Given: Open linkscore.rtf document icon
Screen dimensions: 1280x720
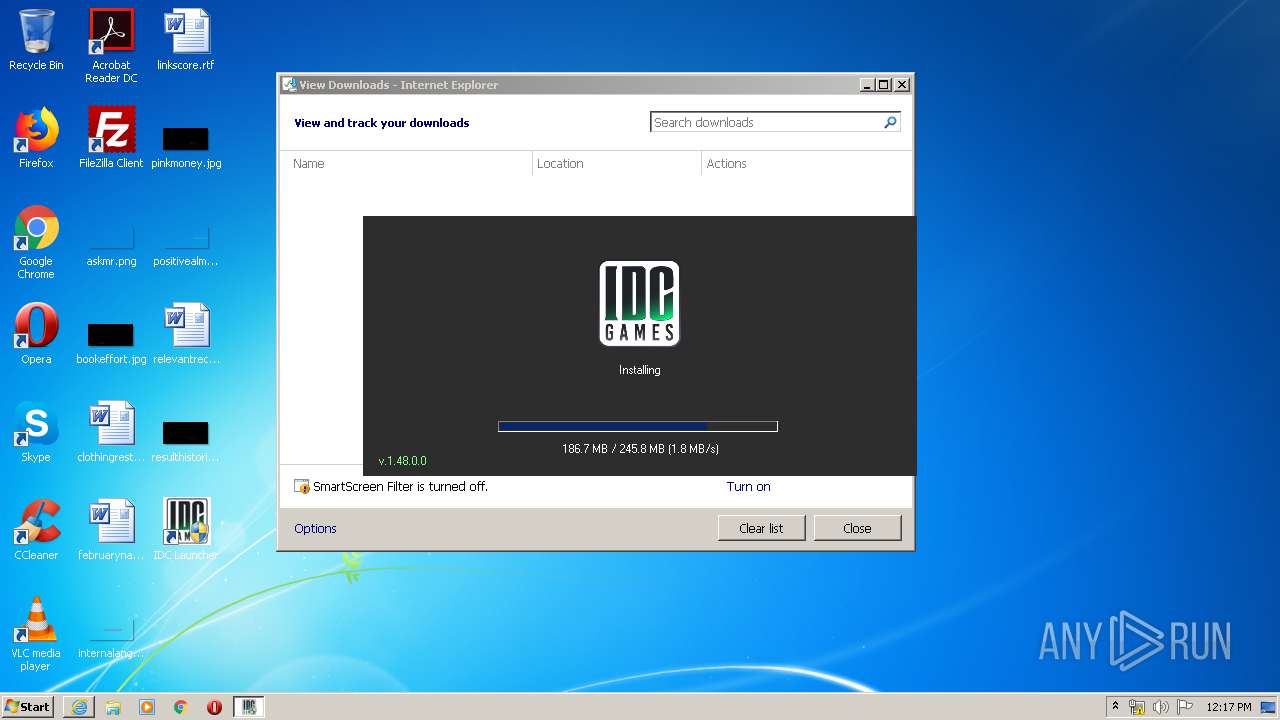Looking at the screenshot, I should click(186, 40).
